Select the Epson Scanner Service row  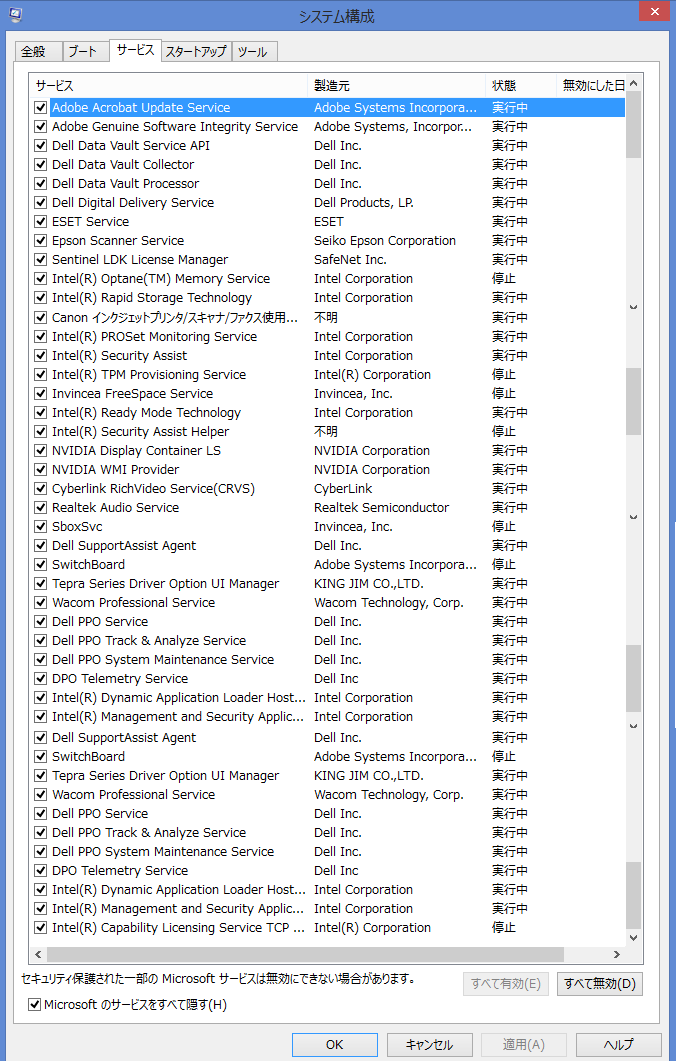click(328, 240)
